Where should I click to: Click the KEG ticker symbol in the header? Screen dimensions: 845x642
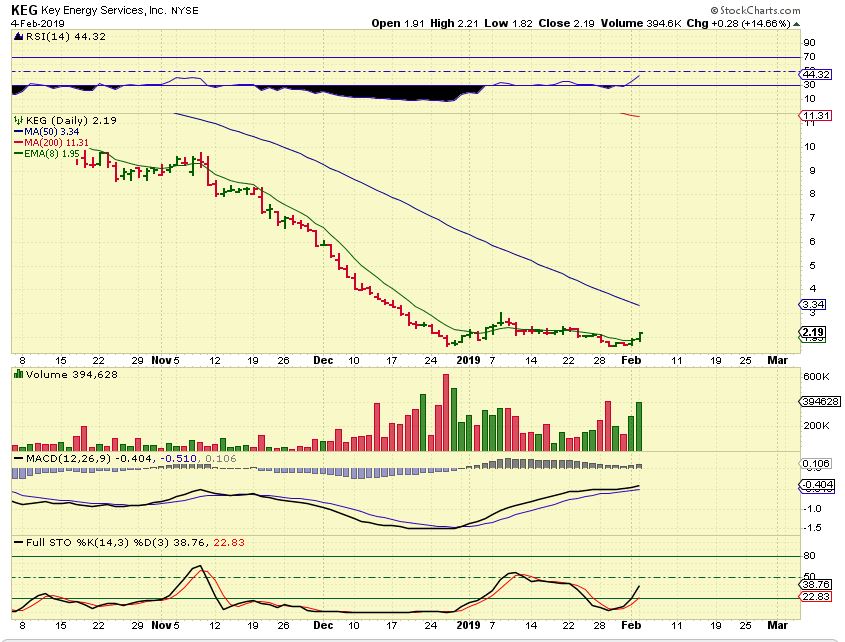tap(24, 10)
